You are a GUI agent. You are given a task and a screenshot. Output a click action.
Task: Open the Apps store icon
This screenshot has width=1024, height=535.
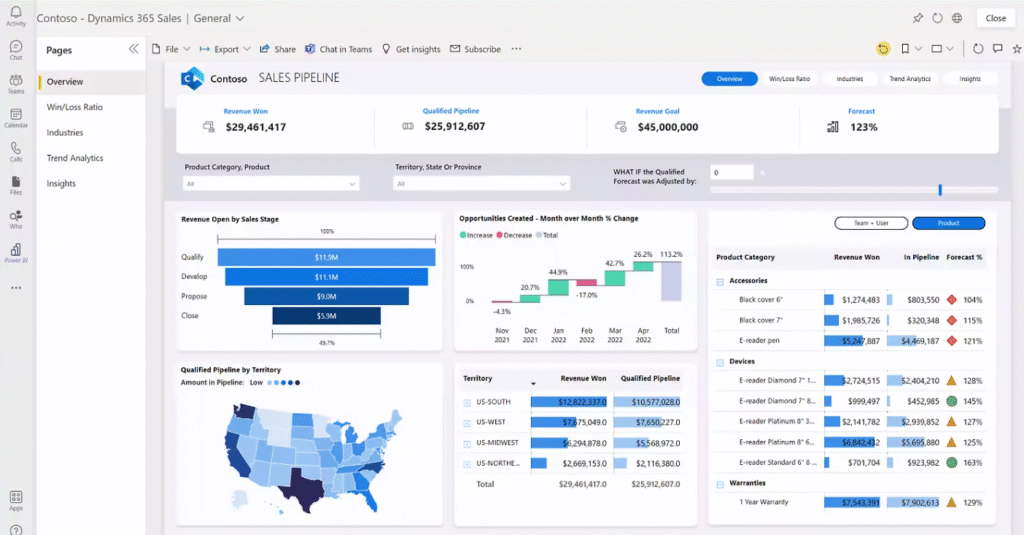(x=16, y=500)
